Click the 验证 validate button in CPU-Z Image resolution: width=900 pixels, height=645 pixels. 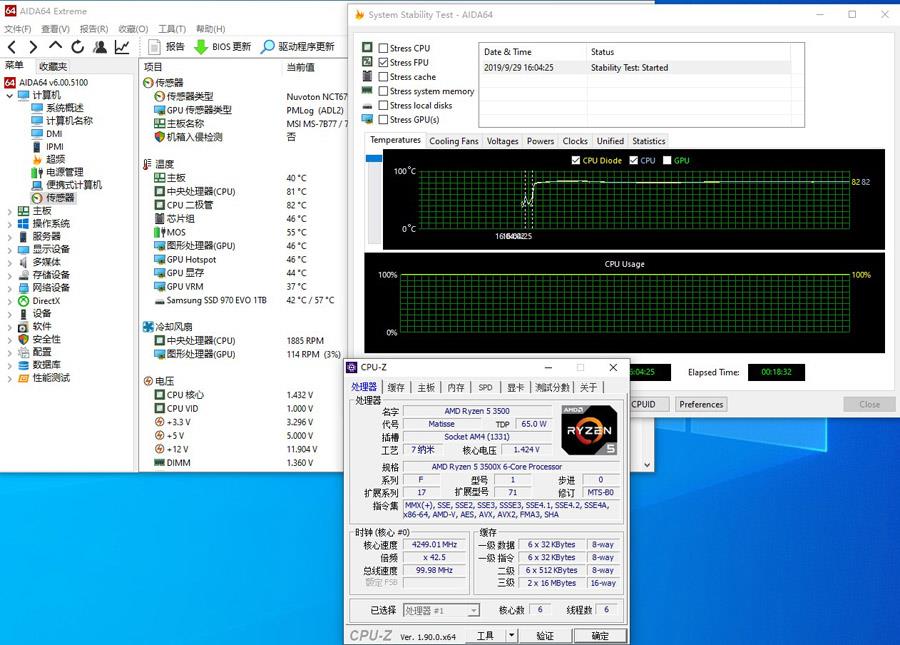point(545,635)
